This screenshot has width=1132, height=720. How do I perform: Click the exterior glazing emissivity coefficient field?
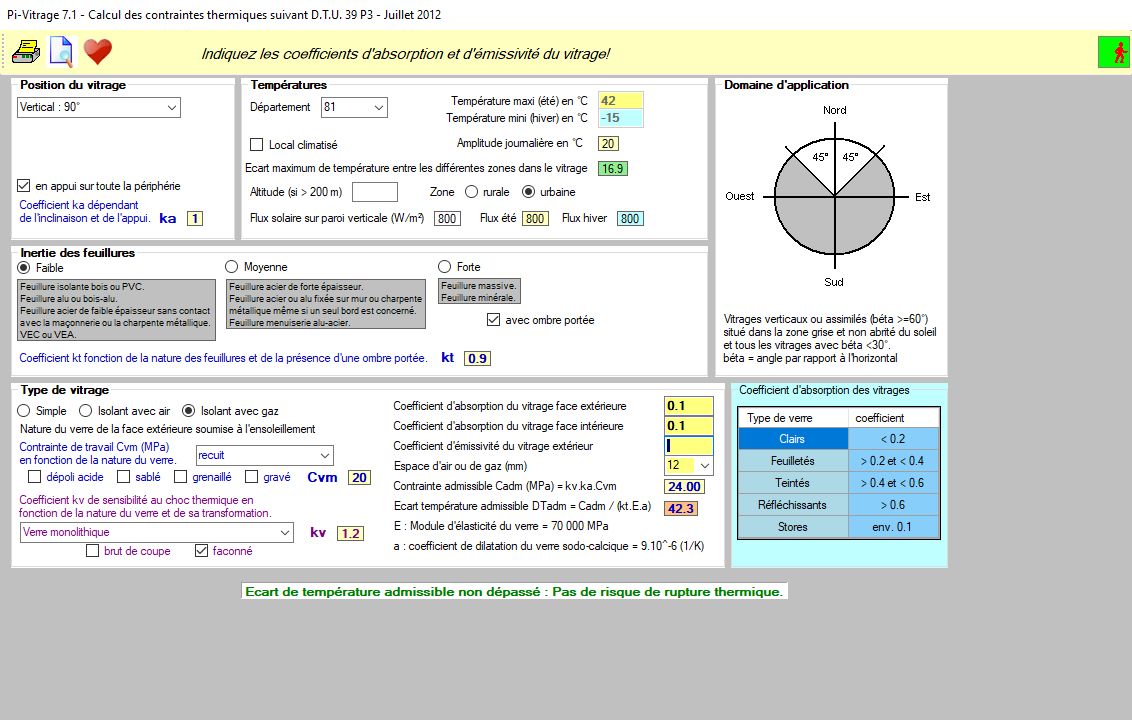coord(689,446)
